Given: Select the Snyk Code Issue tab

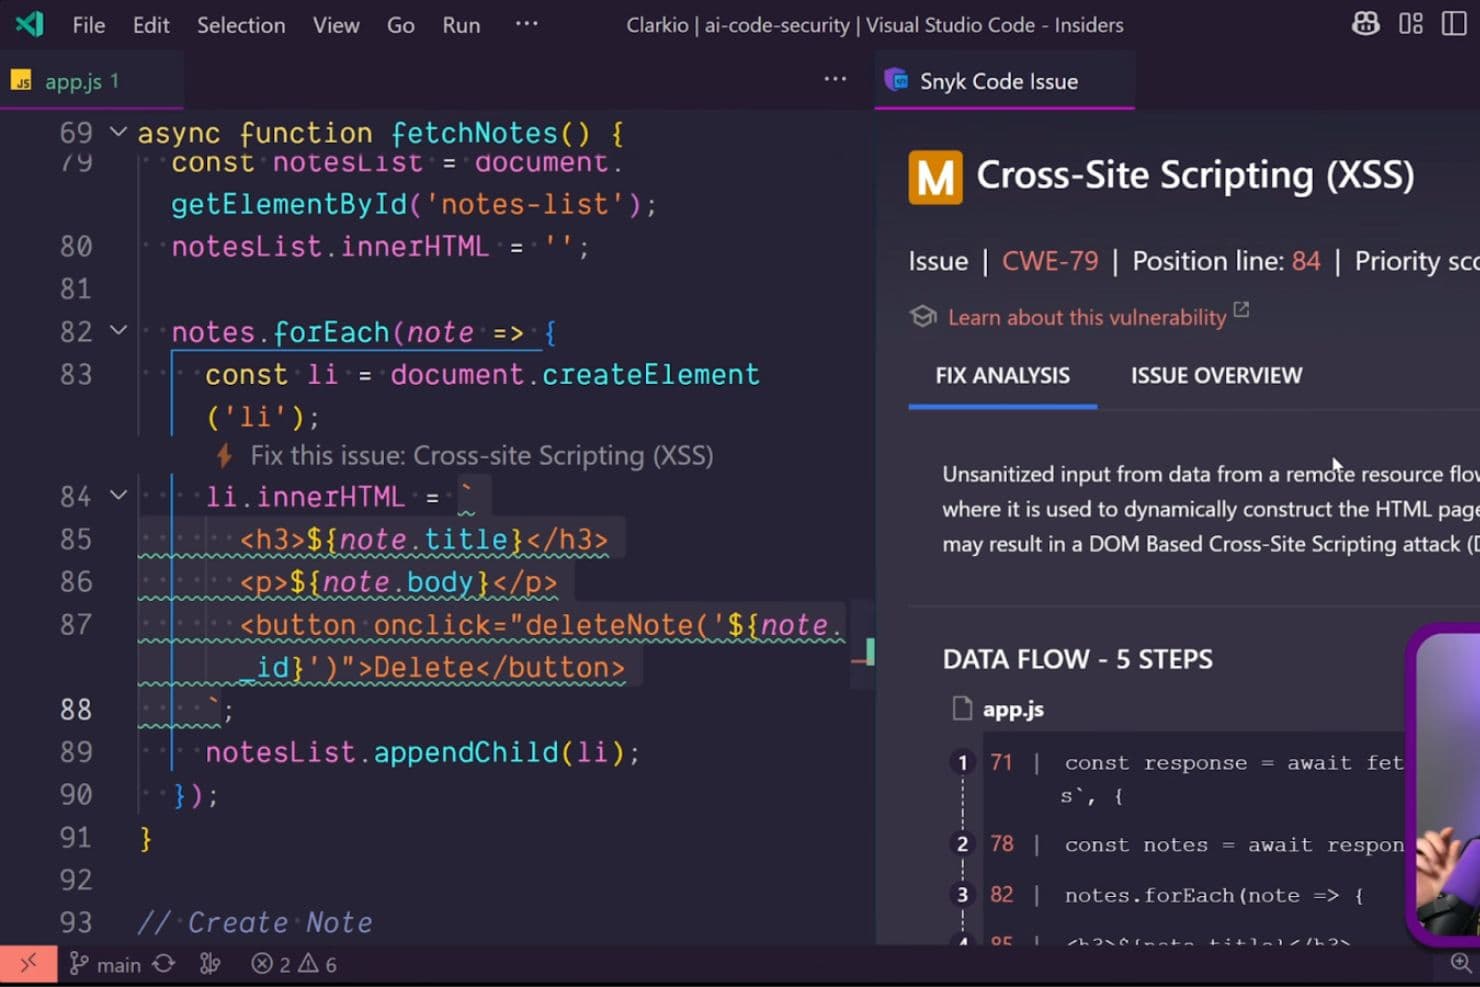Looking at the screenshot, I should [x=1004, y=81].
